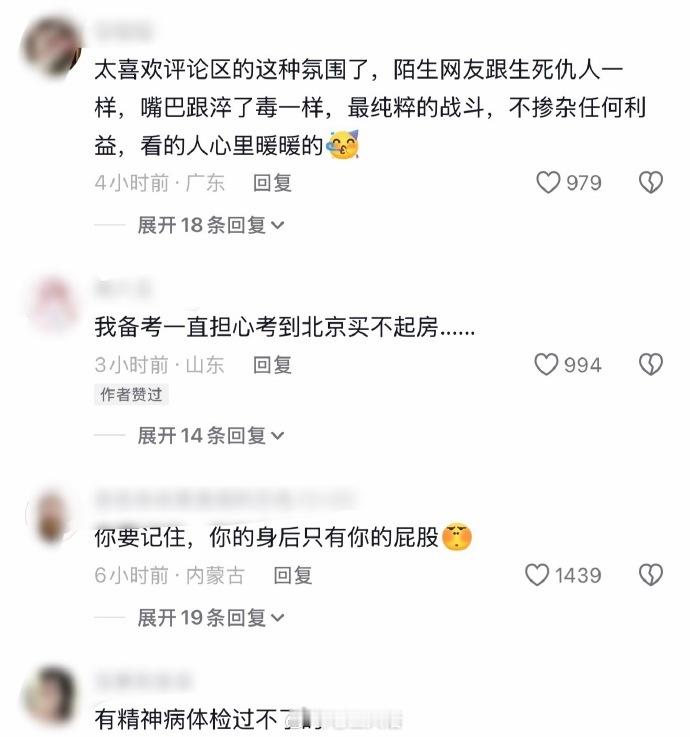Image resolution: width=690 pixels, height=737 pixels.
Task: Open third commenter's avatar
Action: tap(52, 516)
